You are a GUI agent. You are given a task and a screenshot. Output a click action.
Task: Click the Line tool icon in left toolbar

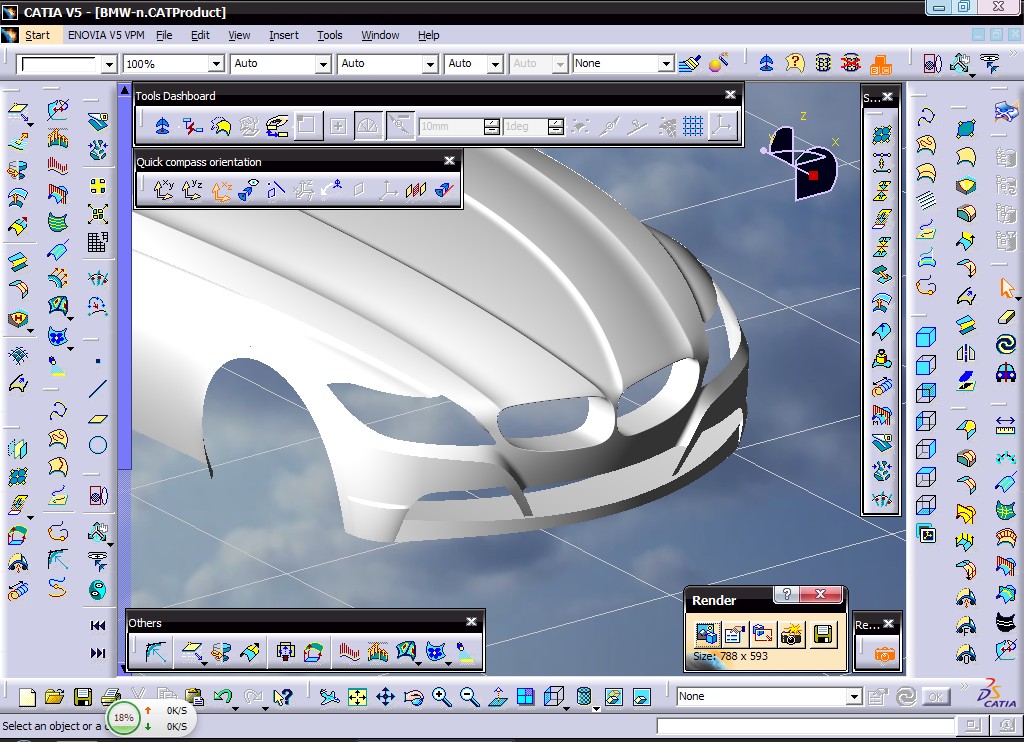pyautogui.click(x=98, y=389)
